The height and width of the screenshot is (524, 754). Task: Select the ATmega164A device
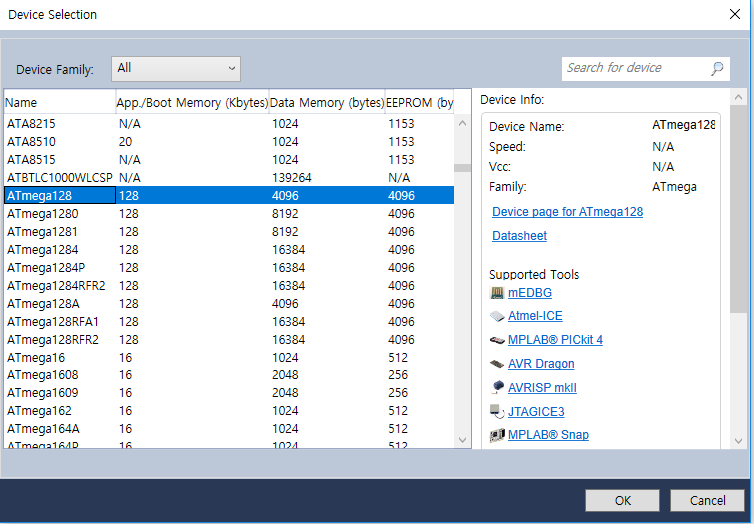(x=229, y=429)
